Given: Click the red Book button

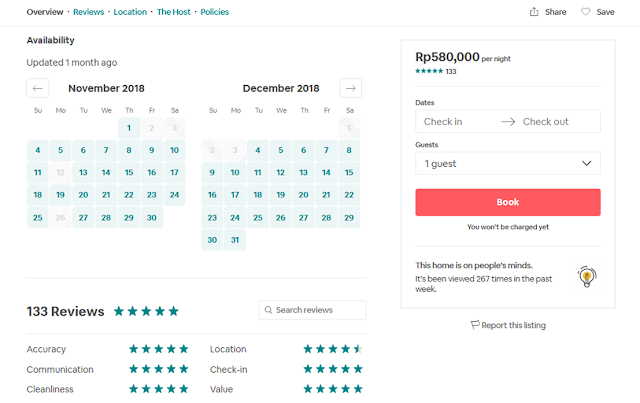Looking at the screenshot, I should [508, 202].
